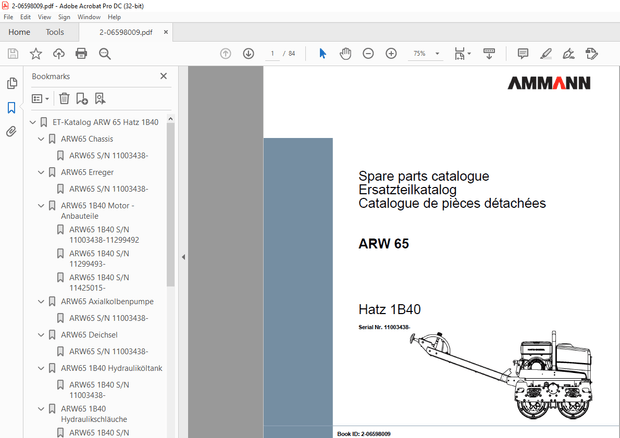Screen dimensions: 620x438
Task: Click the page number input field
Action: 272,53
